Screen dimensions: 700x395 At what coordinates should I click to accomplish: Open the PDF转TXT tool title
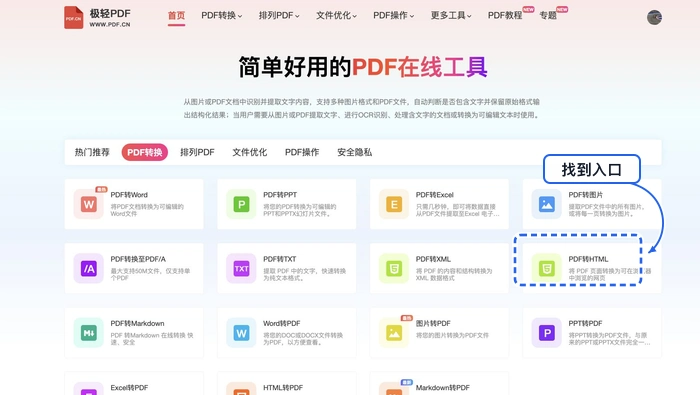pyautogui.click(x=279, y=259)
